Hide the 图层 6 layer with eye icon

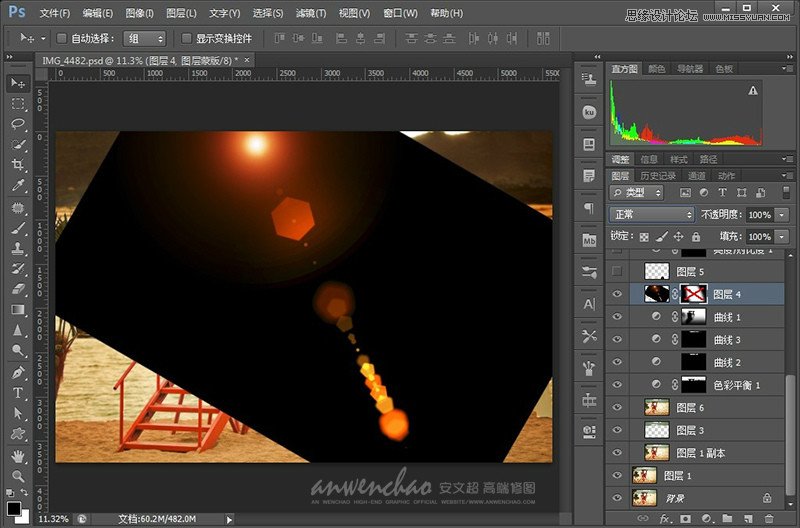pyautogui.click(x=617, y=407)
